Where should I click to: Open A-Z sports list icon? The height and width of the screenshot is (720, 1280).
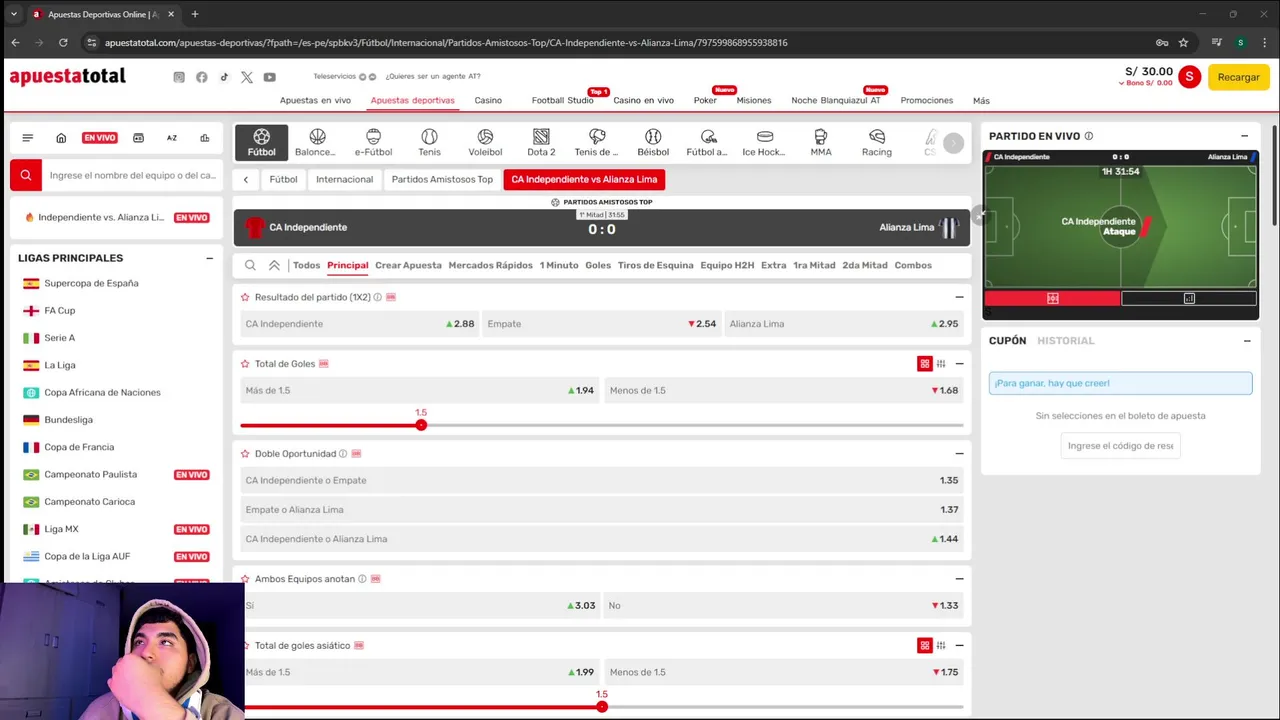pyautogui.click(x=172, y=138)
